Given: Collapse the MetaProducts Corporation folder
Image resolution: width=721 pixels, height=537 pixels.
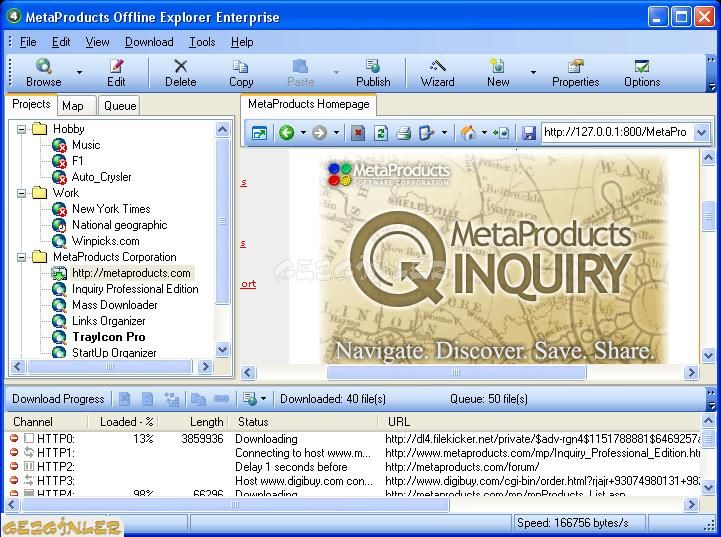Looking at the screenshot, I should click(21, 257).
